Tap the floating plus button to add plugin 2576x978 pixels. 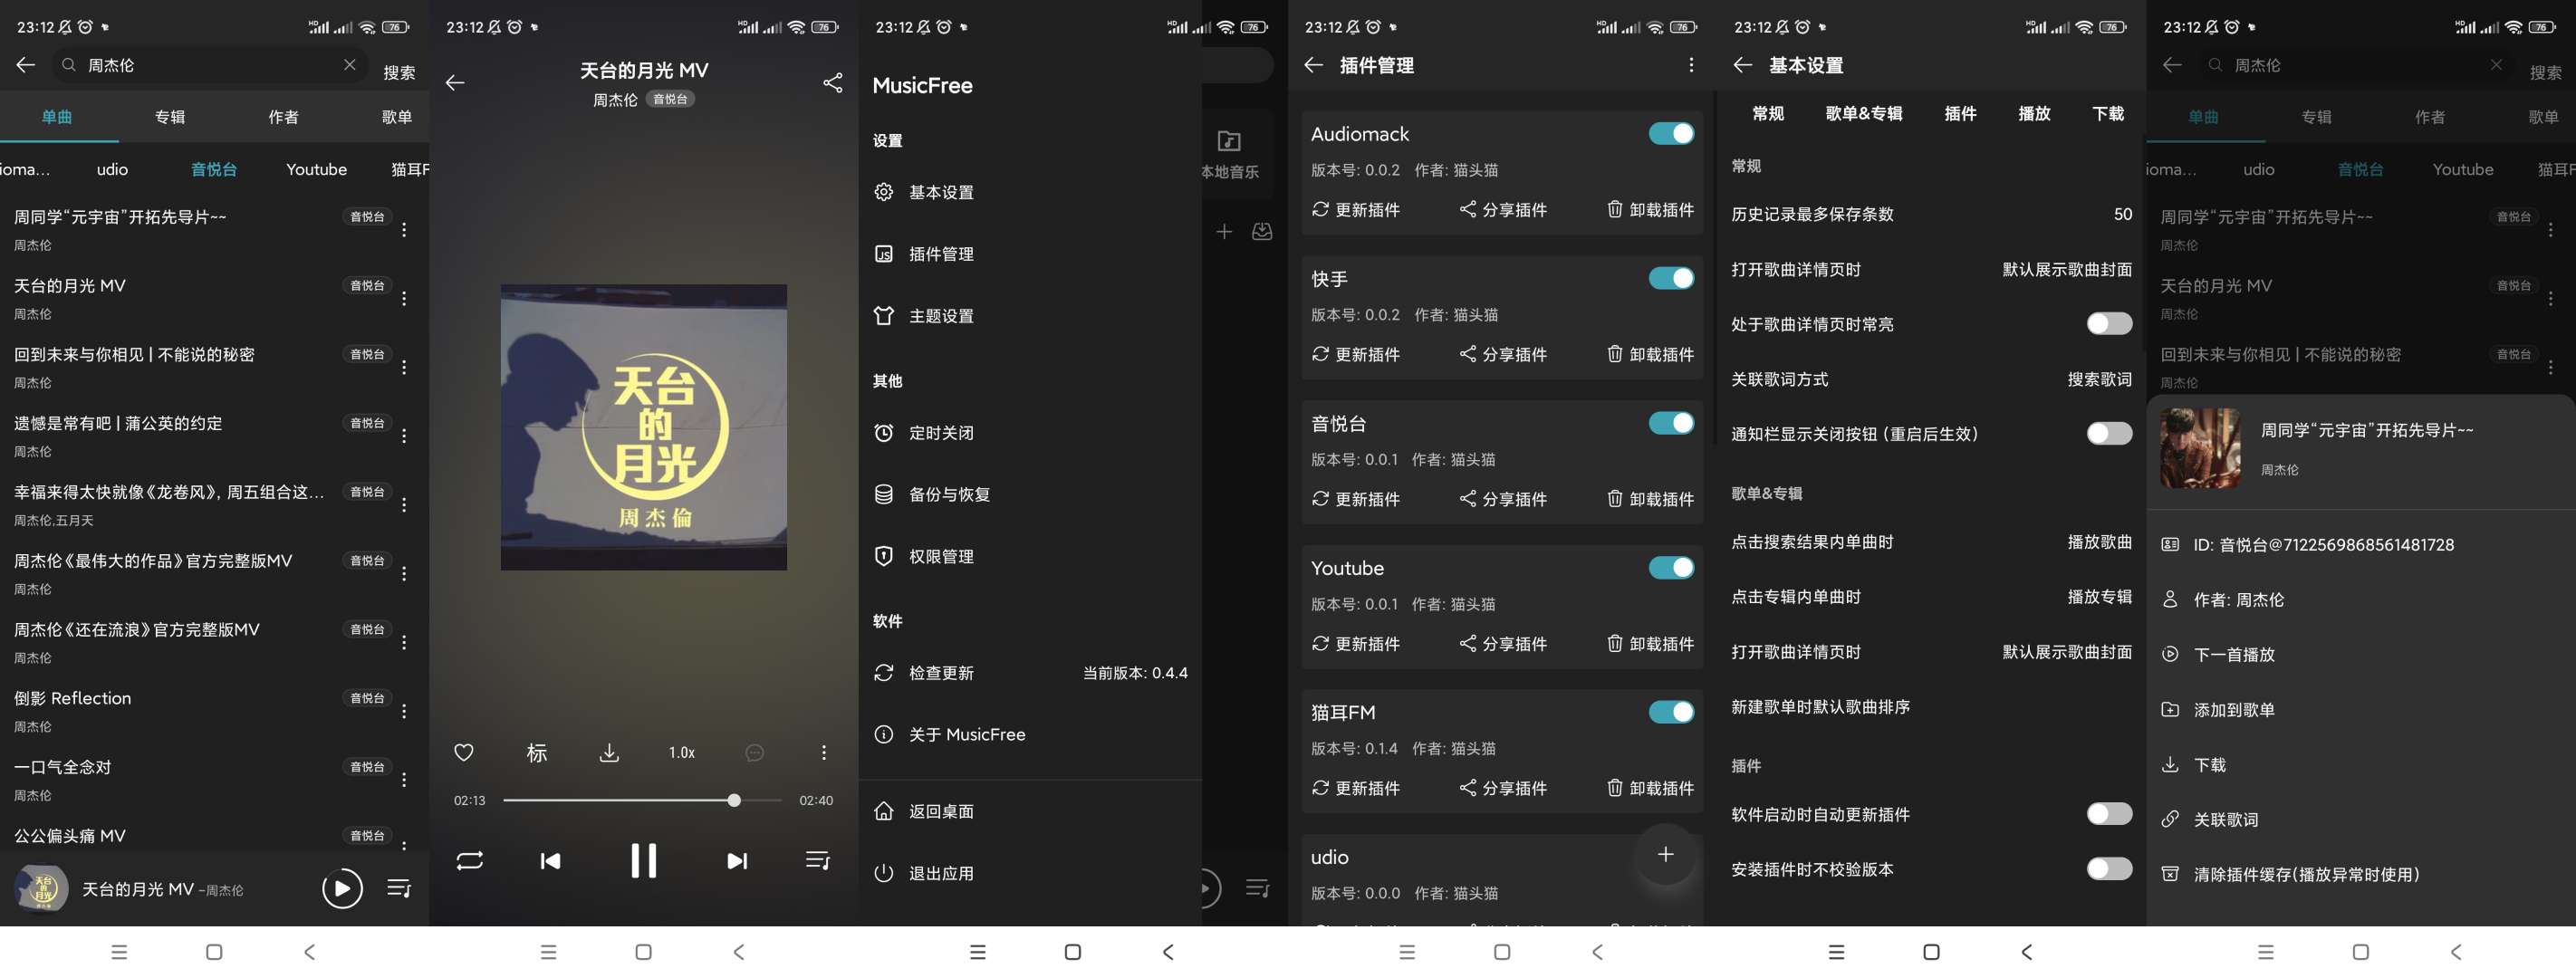coord(1665,854)
